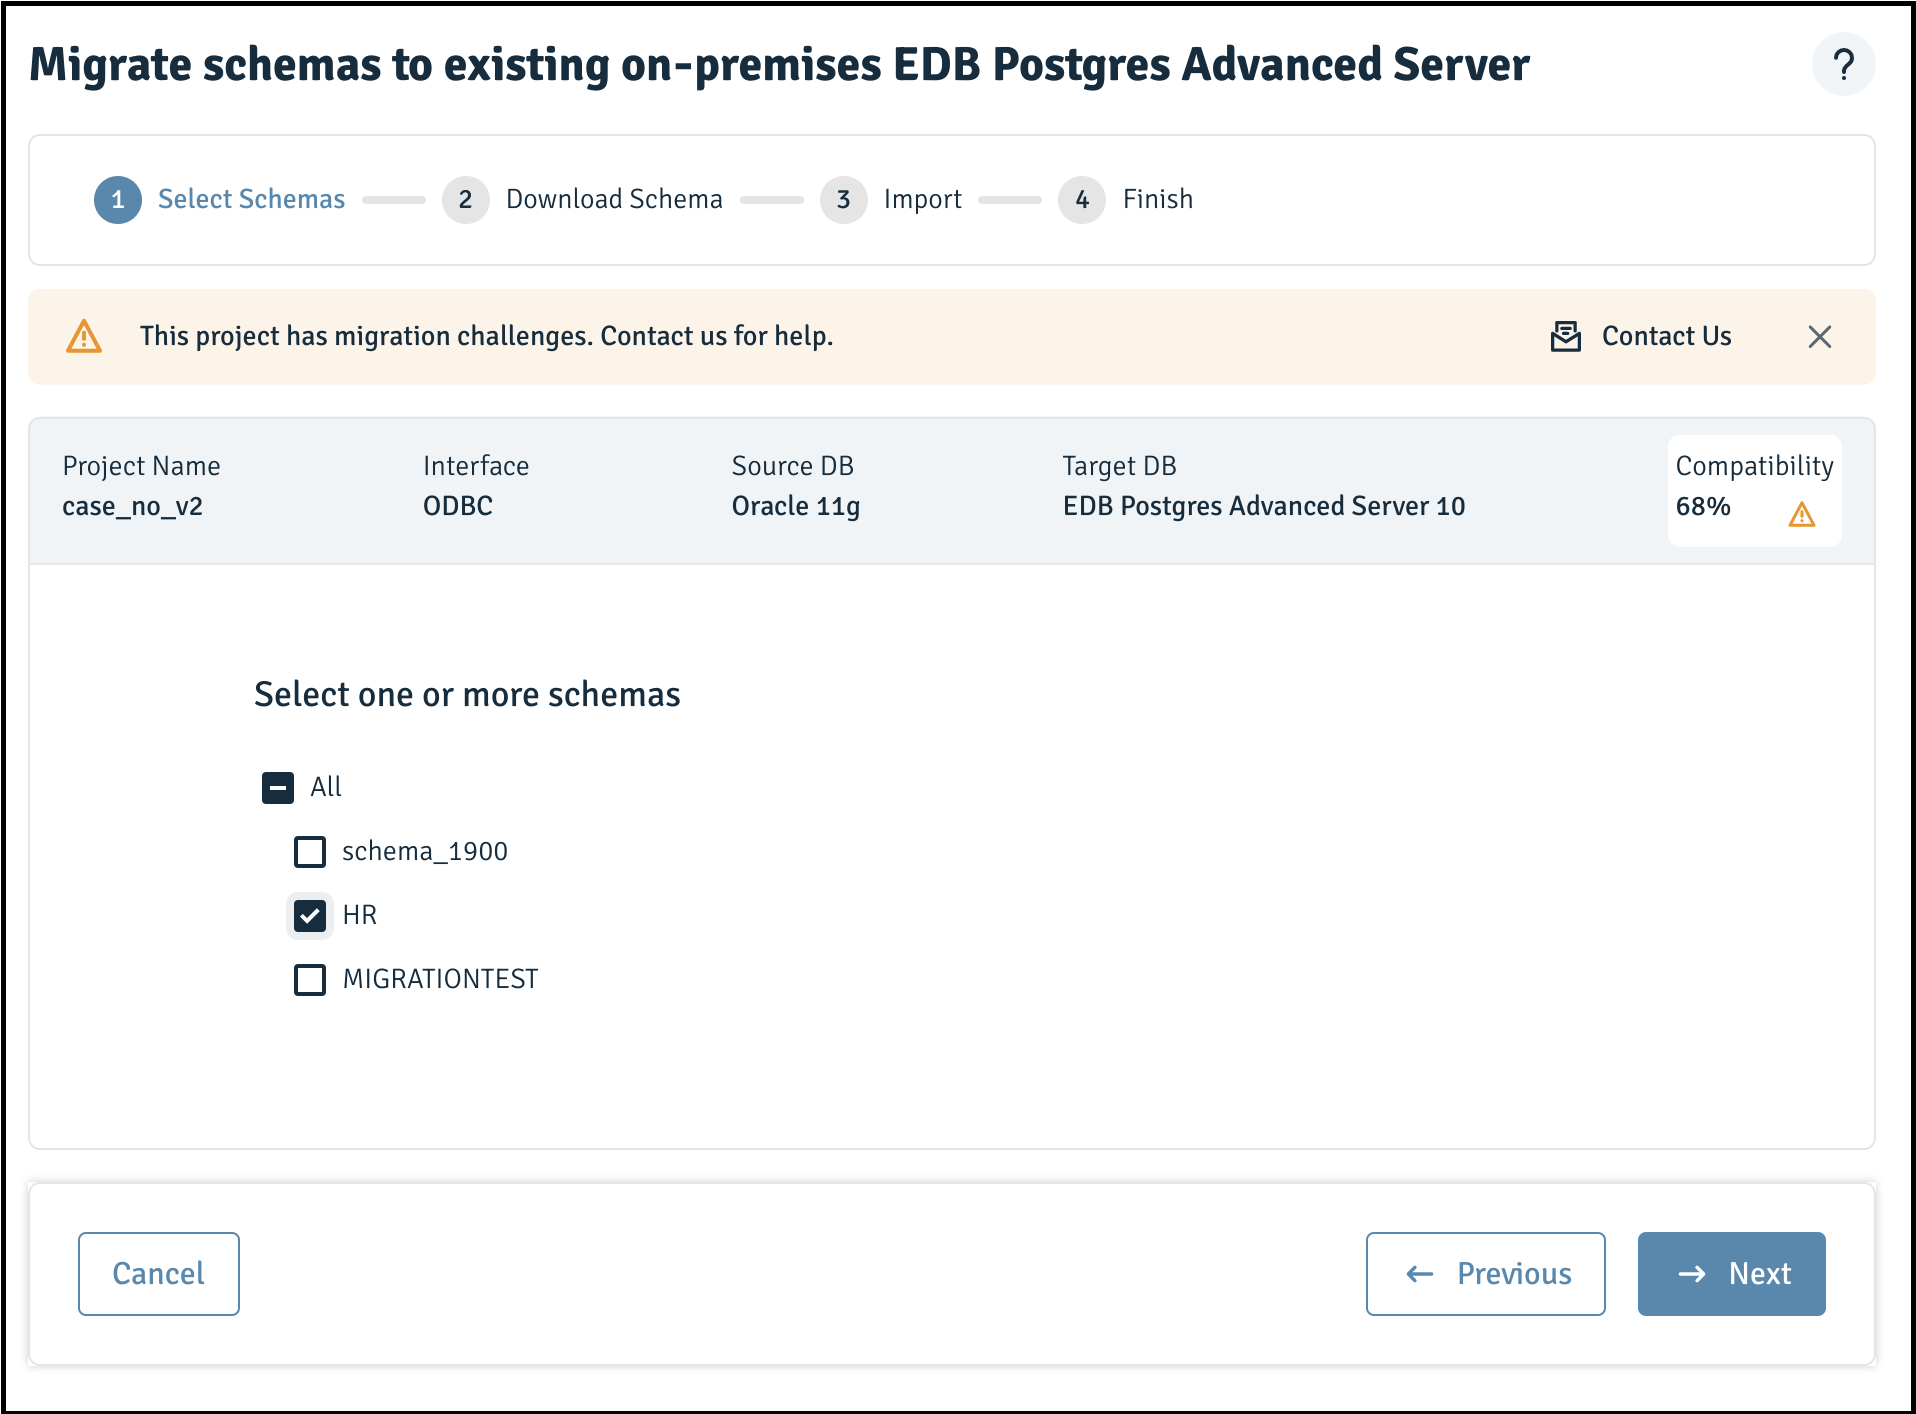
Task: Click the compatibility warning triangle icon
Action: [x=1801, y=514]
